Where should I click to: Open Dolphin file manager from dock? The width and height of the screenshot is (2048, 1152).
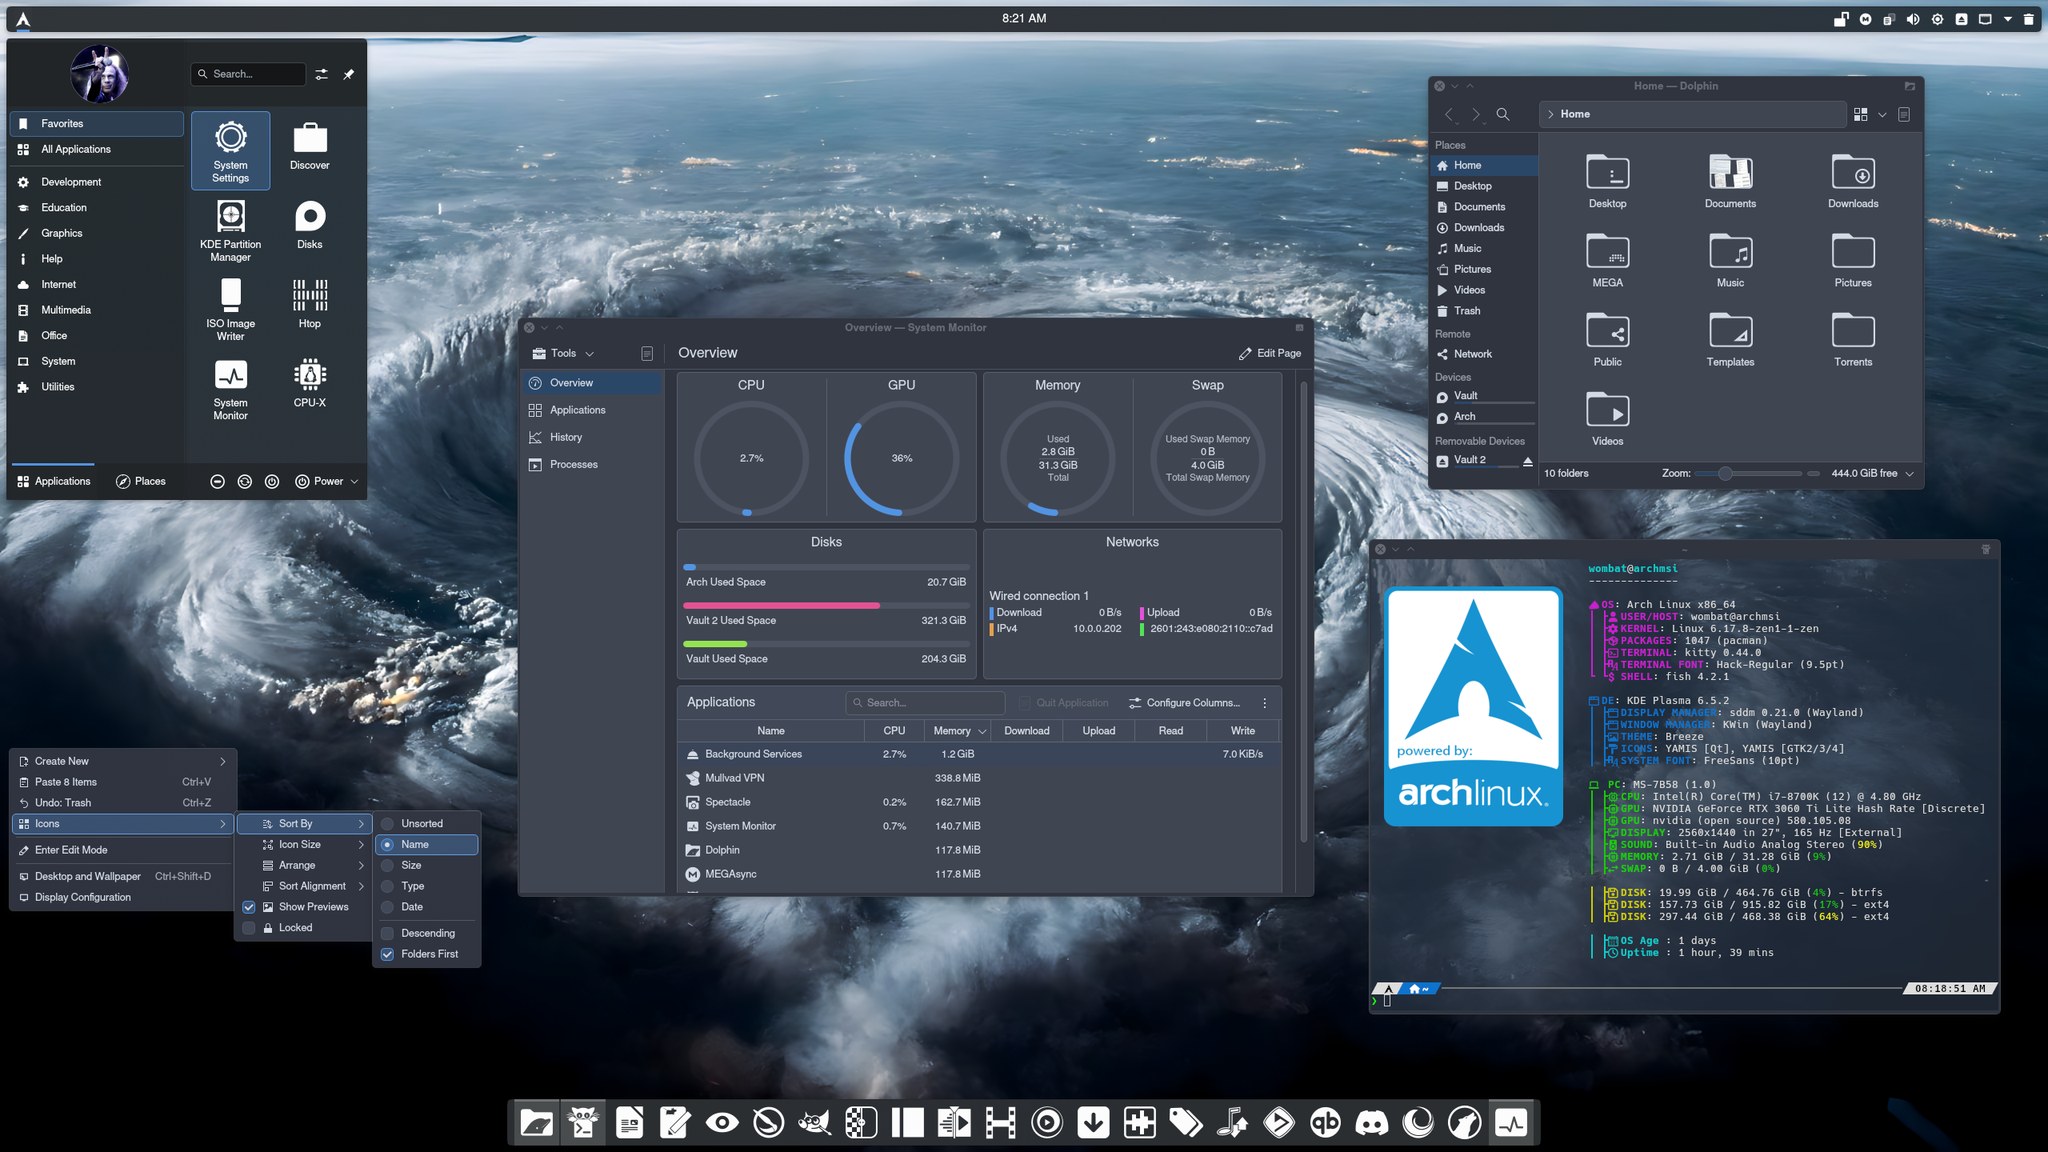pyautogui.click(x=536, y=1123)
